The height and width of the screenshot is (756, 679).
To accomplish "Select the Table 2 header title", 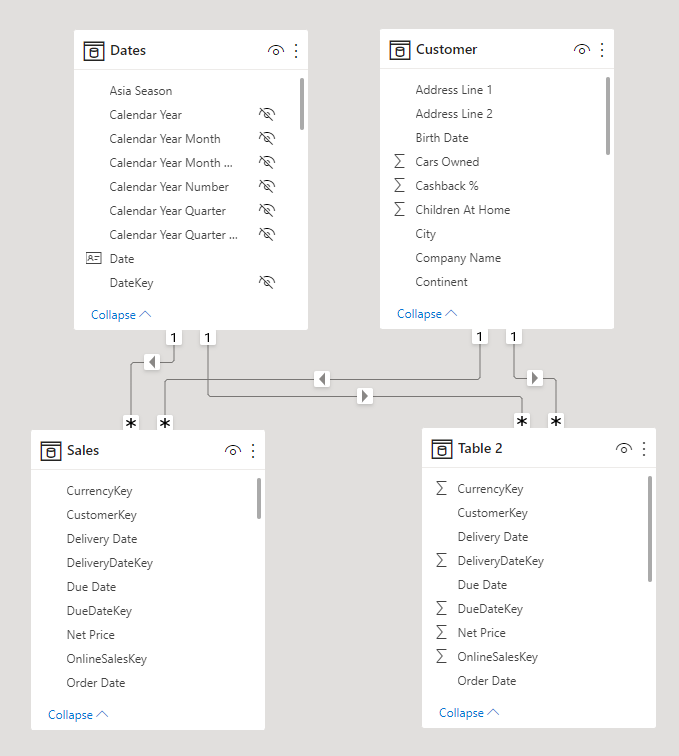I will tap(480, 449).
